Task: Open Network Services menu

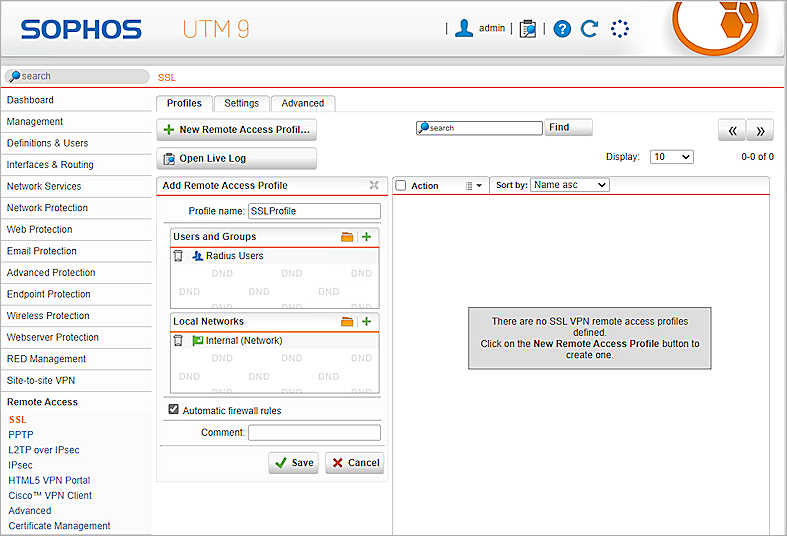Action: point(76,186)
